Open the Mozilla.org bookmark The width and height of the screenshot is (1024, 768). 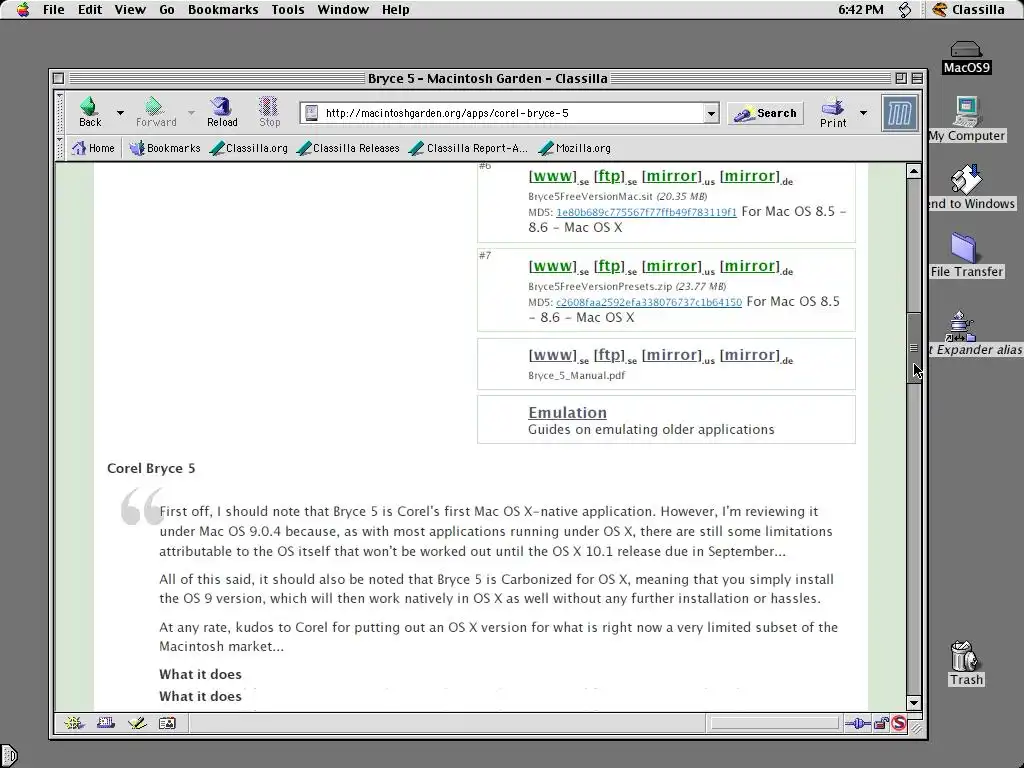575,148
